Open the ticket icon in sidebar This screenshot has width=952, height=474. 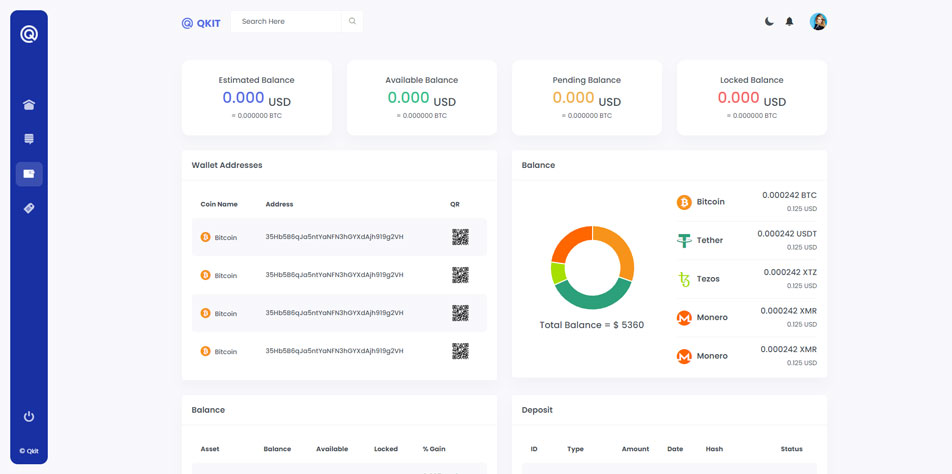(29, 208)
